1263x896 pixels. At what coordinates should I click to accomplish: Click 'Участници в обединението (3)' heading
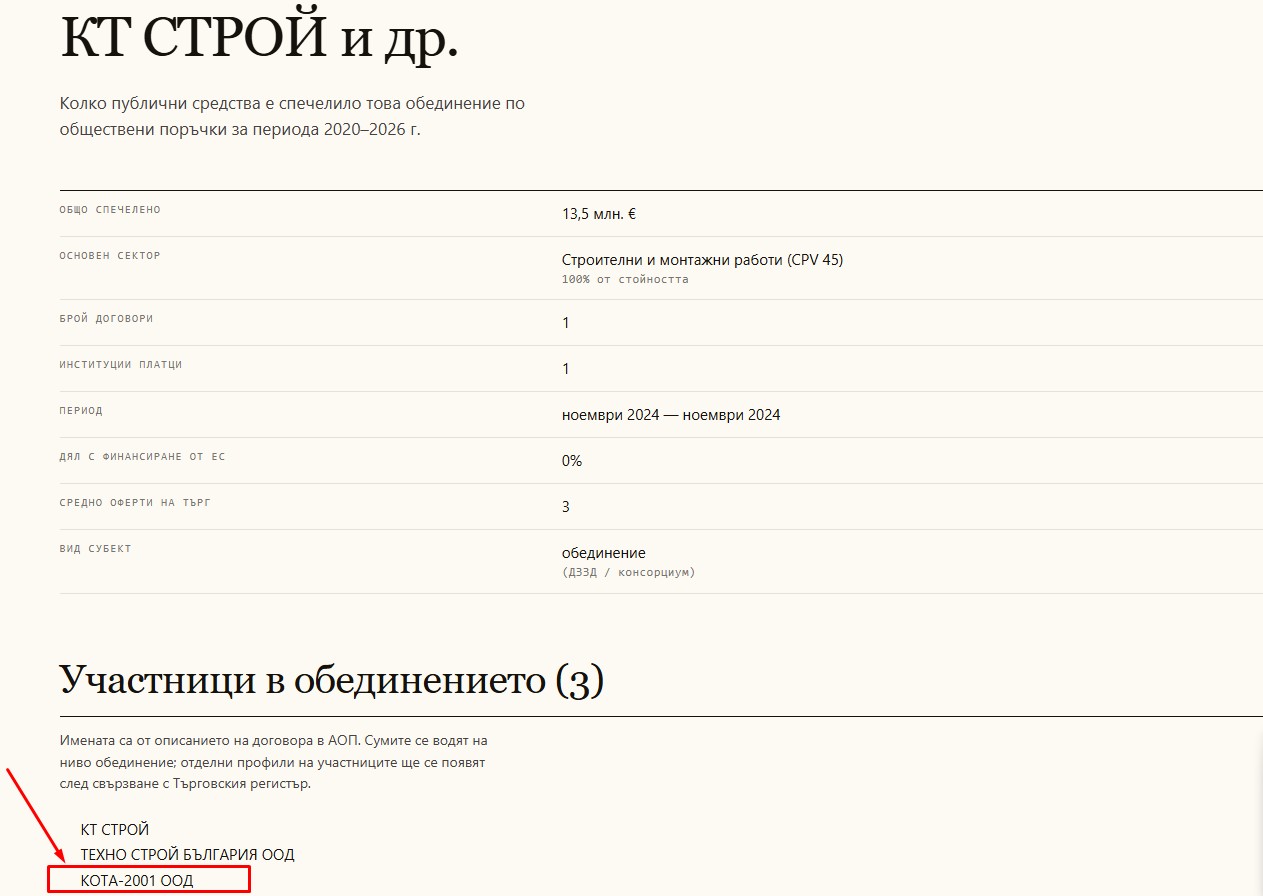(x=332, y=680)
